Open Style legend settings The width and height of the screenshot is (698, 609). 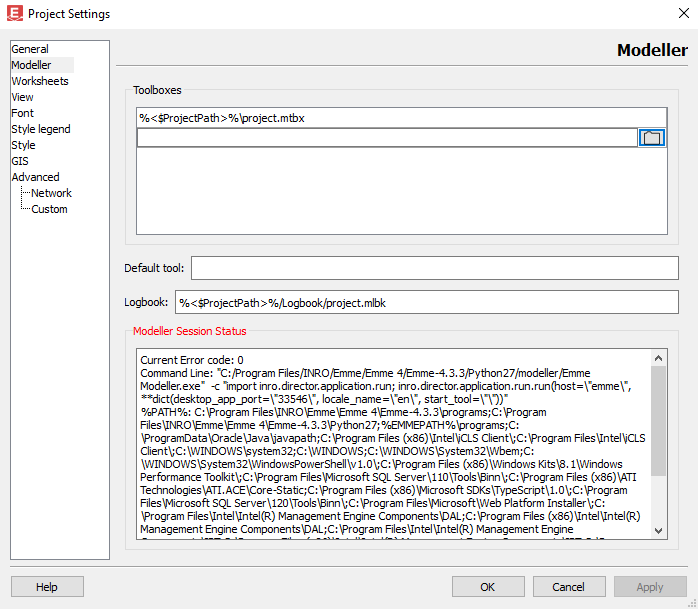[x=41, y=129]
